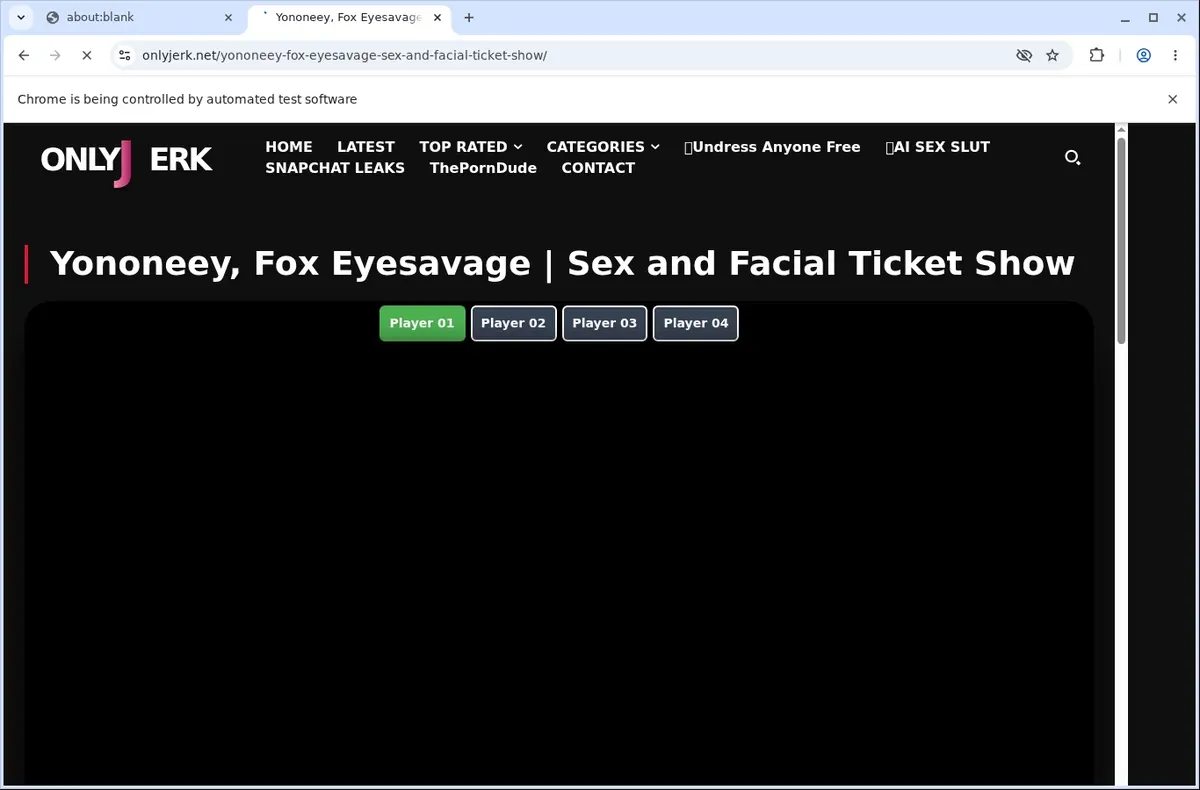Open the site search magnifier icon
Image resolution: width=1200 pixels, height=790 pixels.
coord(1073,157)
